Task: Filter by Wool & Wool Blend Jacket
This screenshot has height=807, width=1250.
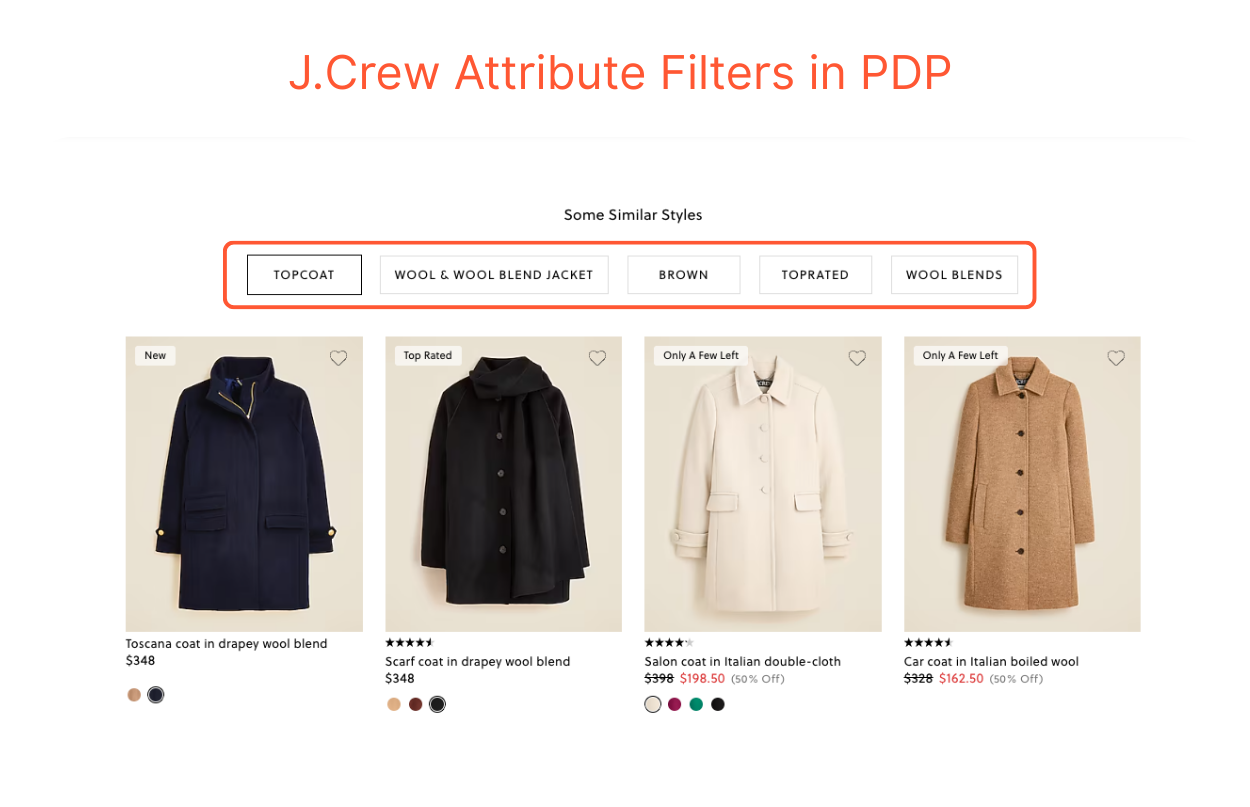Action: pos(494,275)
